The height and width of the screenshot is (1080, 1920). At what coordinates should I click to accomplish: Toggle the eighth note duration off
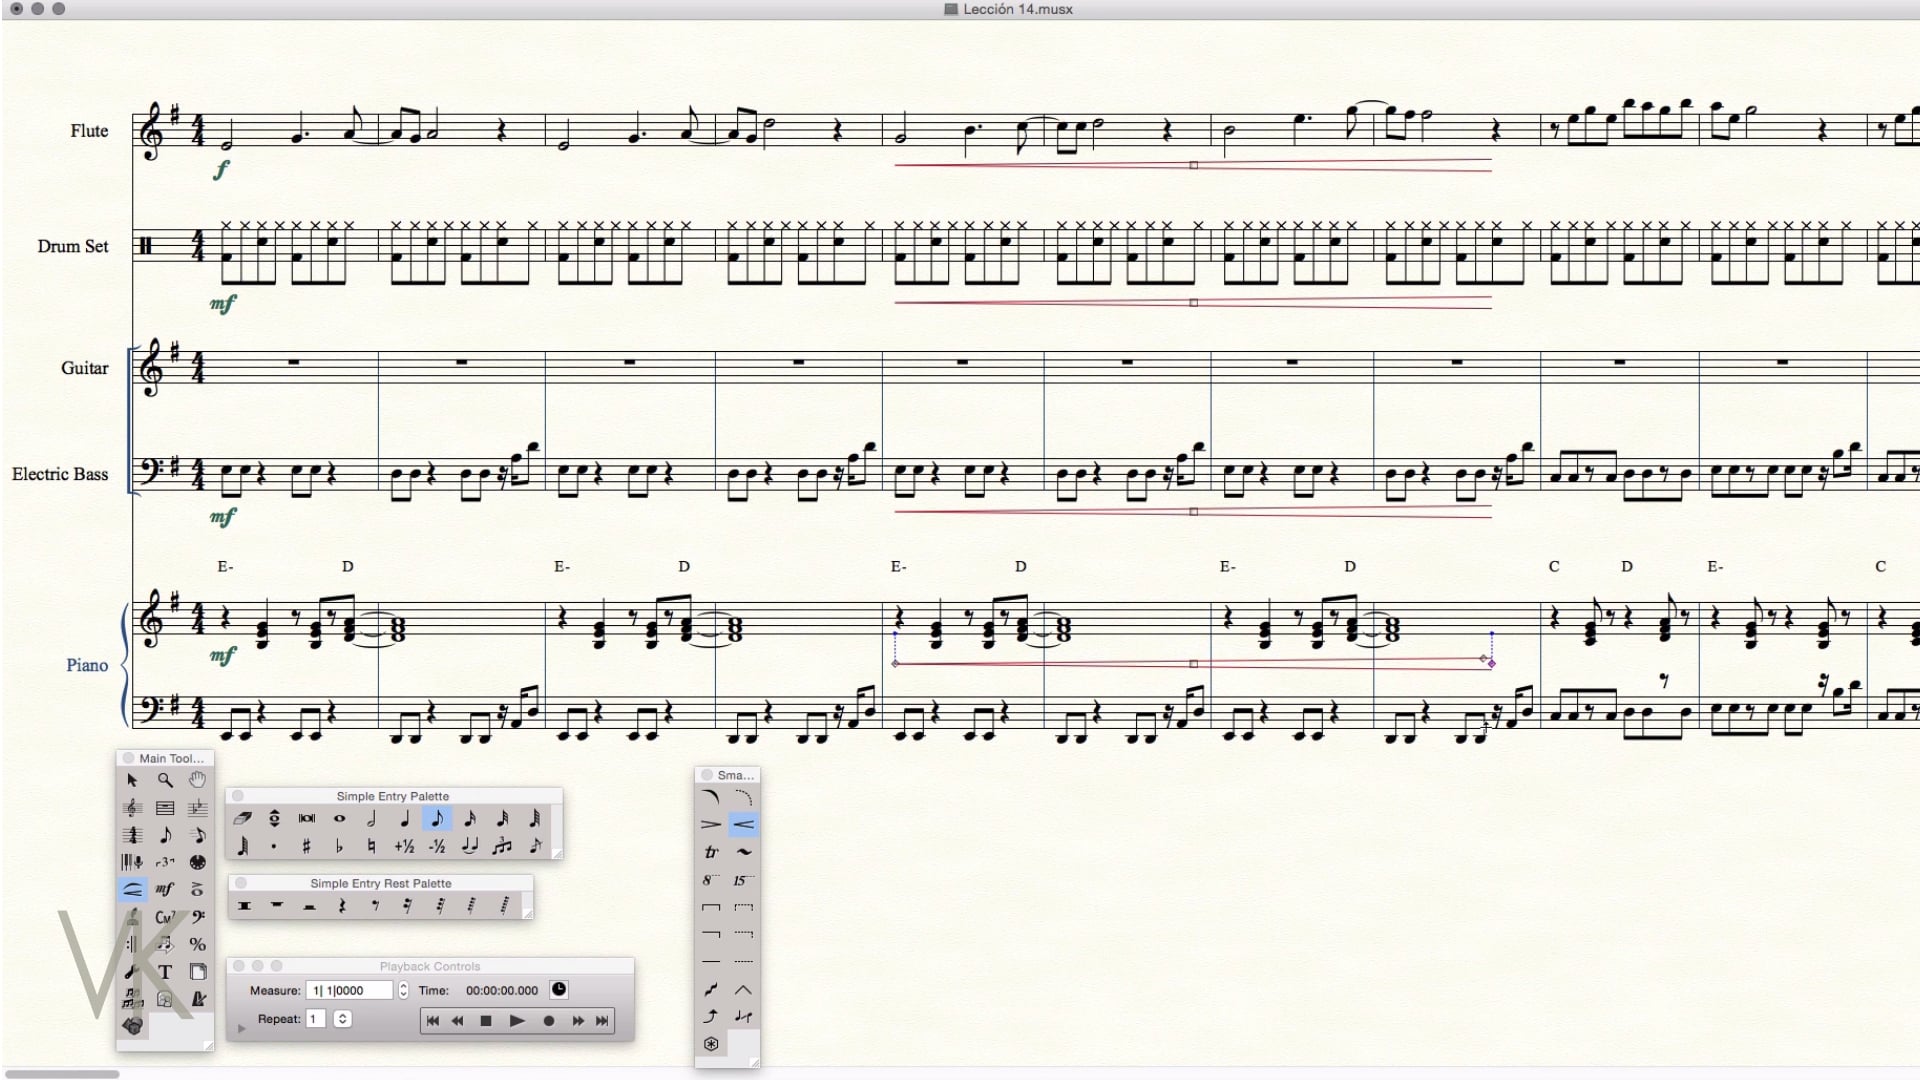pos(437,819)
